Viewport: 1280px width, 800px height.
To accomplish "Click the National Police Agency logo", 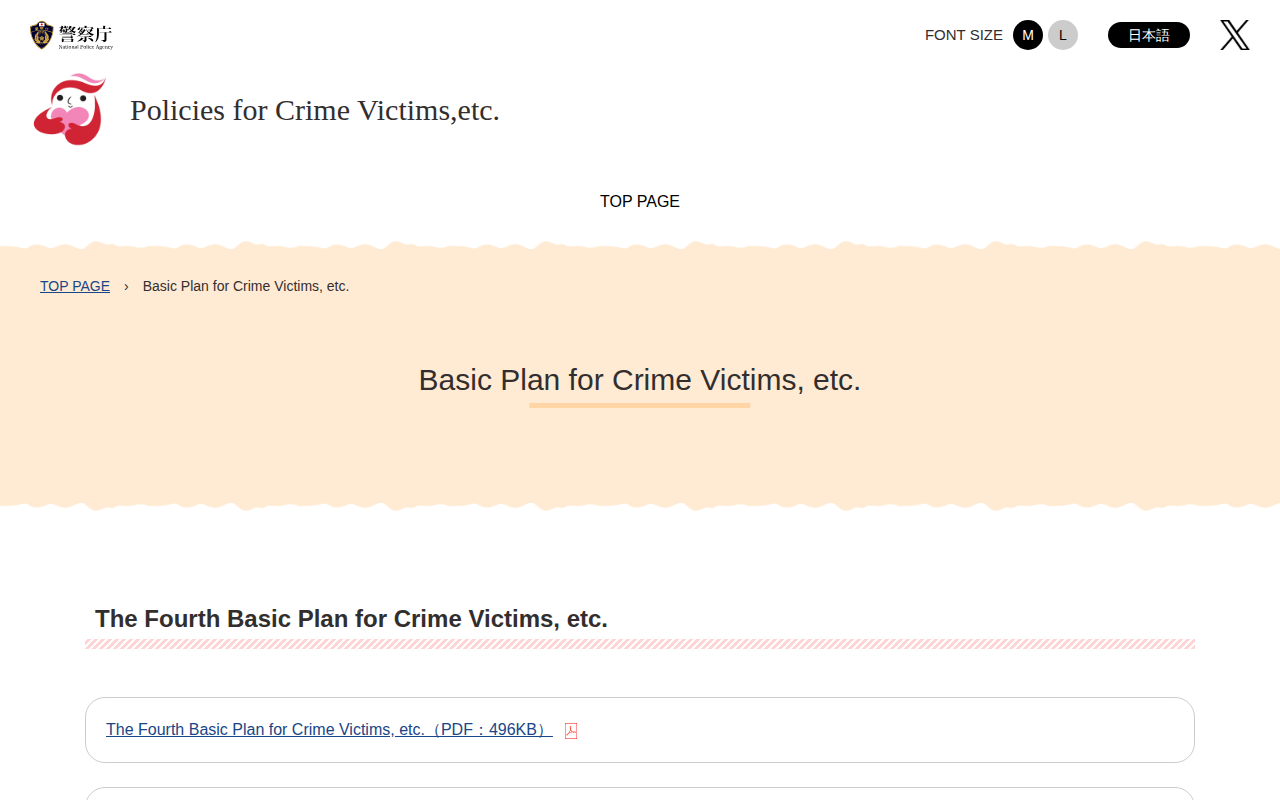I will coord(71,35).
